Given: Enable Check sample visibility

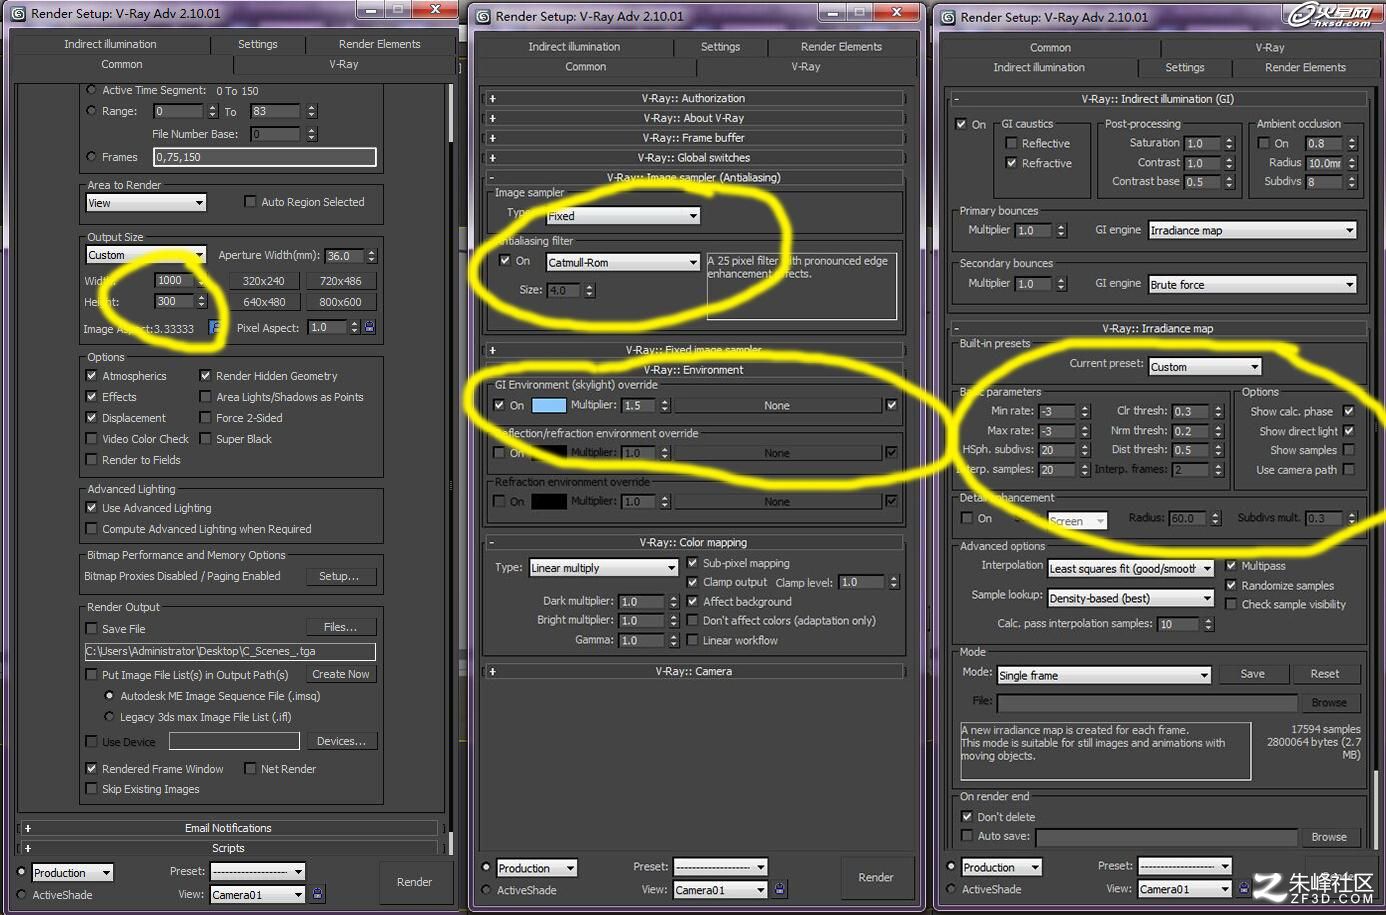Looking at the screenshot, I should click(x=1231, y=604).
